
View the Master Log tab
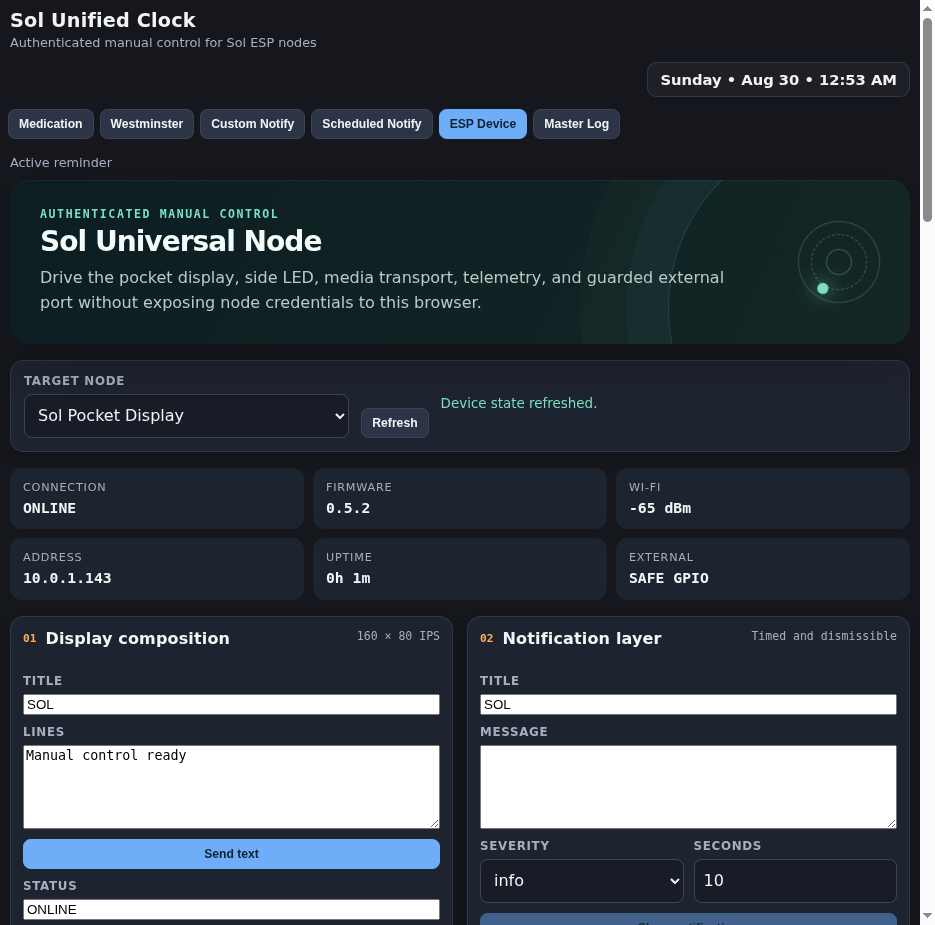pos(576,124)
